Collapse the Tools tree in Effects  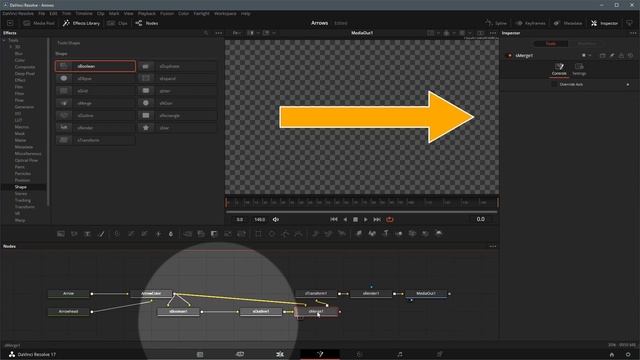point(4,40)
